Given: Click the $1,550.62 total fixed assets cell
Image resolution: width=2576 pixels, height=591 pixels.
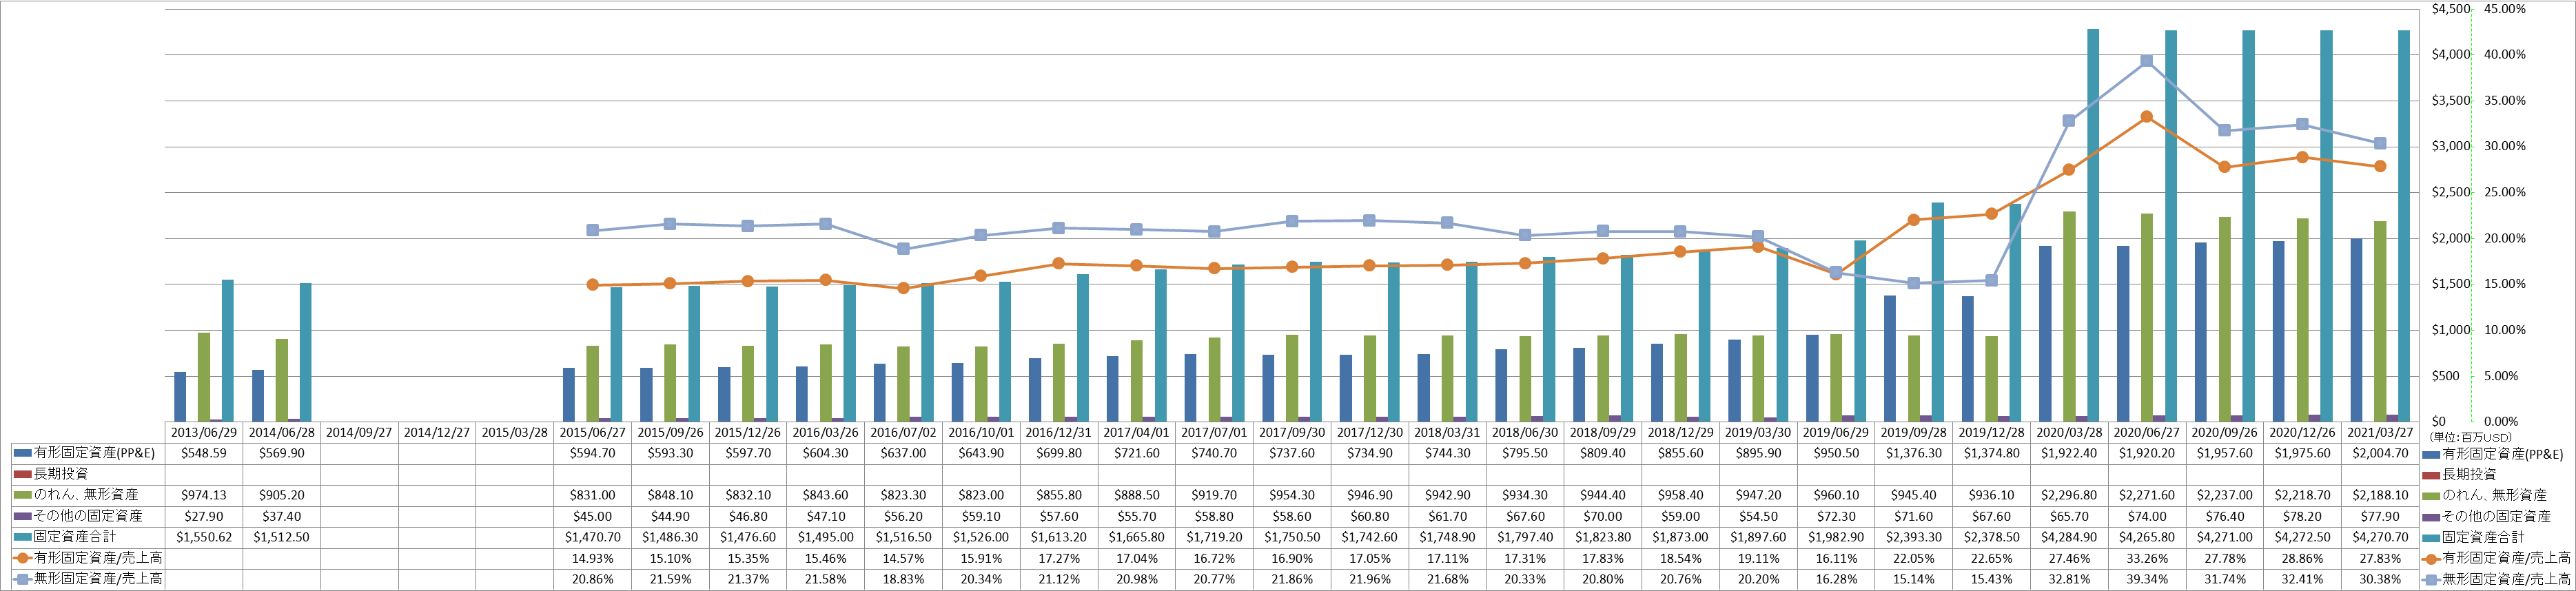Looking at the screenshot, I should (x=204, y=537).
